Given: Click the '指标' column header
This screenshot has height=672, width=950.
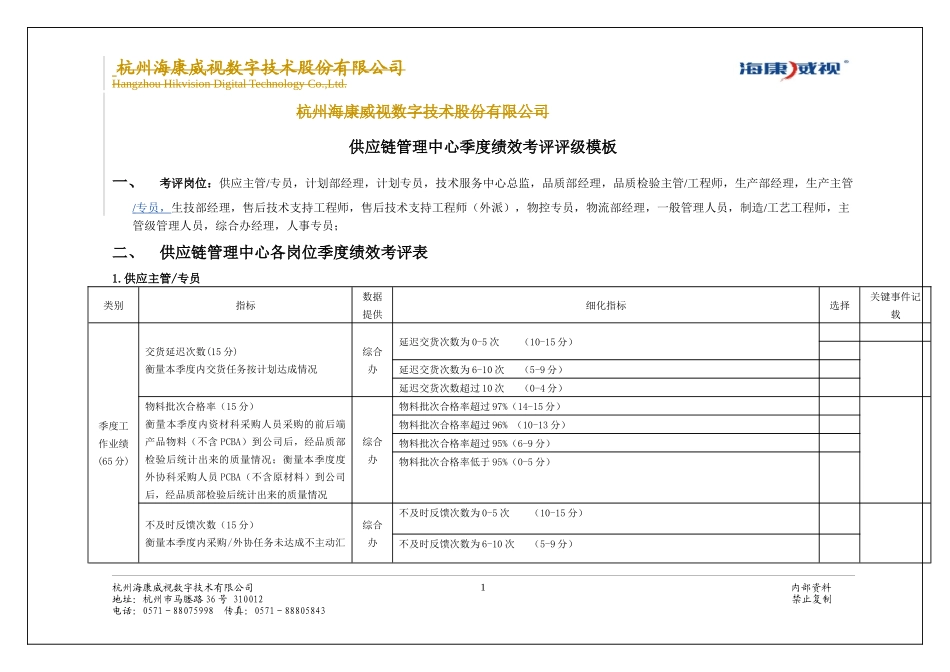Looking at the screenshot, I should (x=245, y=305).
